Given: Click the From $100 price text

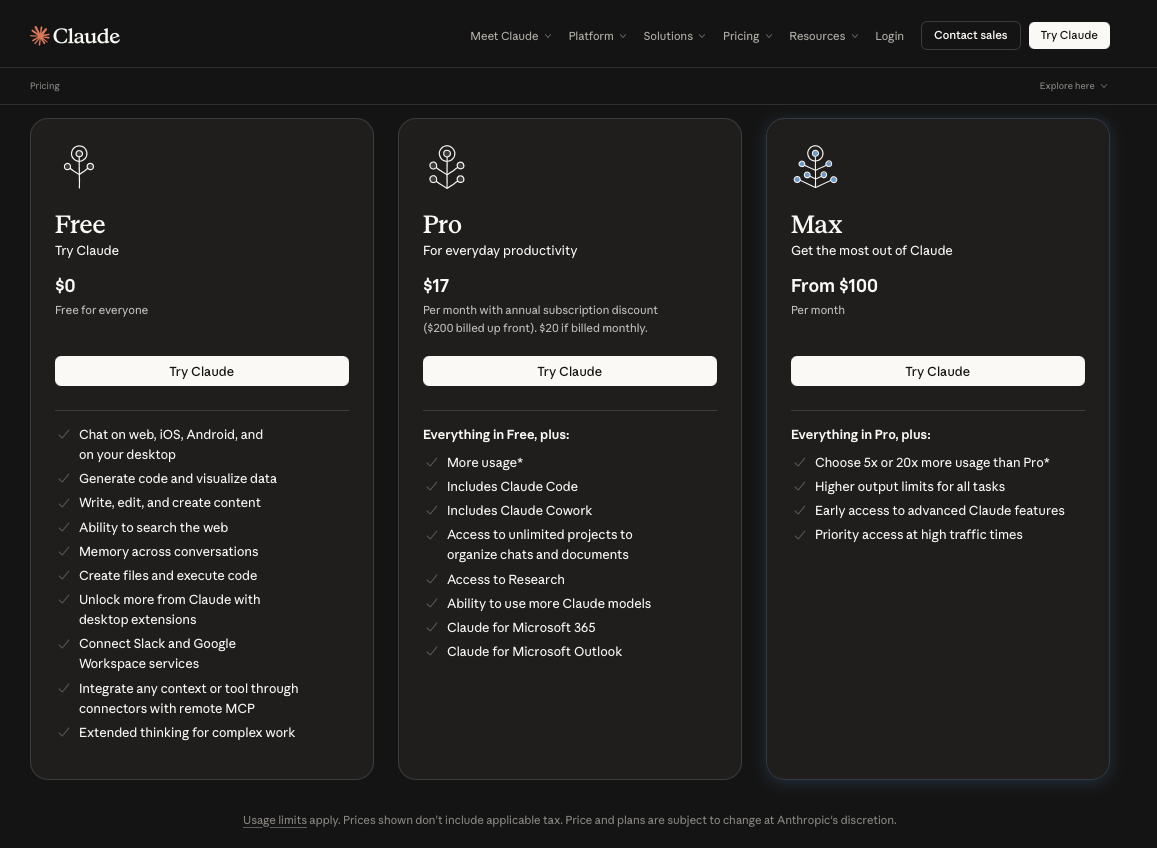Looking at the screenshot, I should point(834,286).
